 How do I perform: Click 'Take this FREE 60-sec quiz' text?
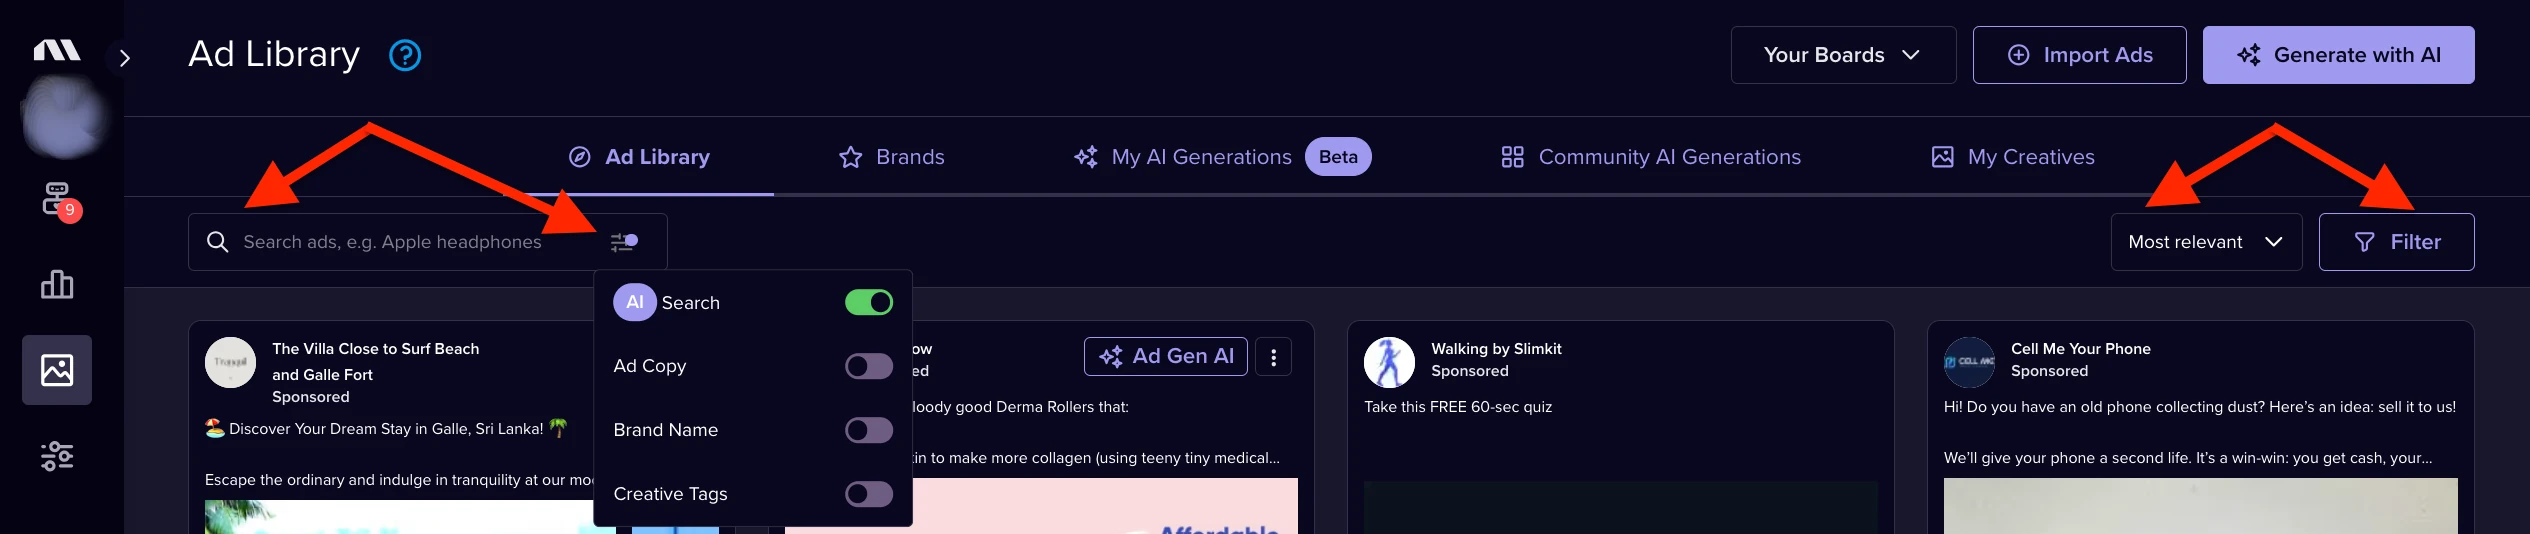[1458, 407]
